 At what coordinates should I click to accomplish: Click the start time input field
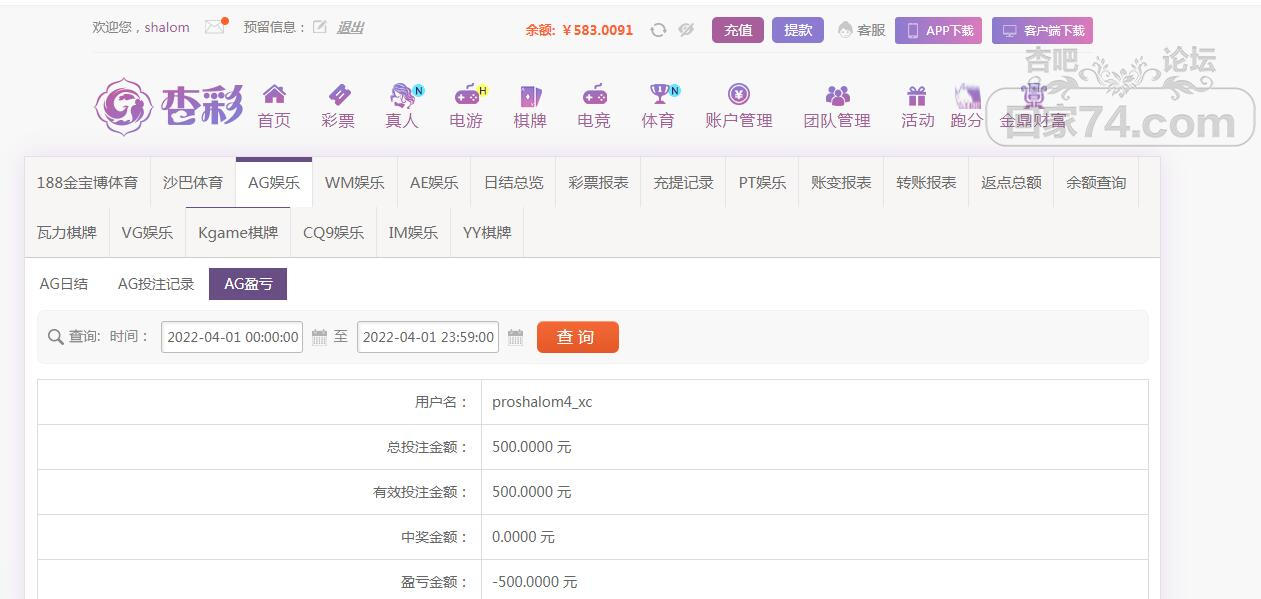point(232,337)
